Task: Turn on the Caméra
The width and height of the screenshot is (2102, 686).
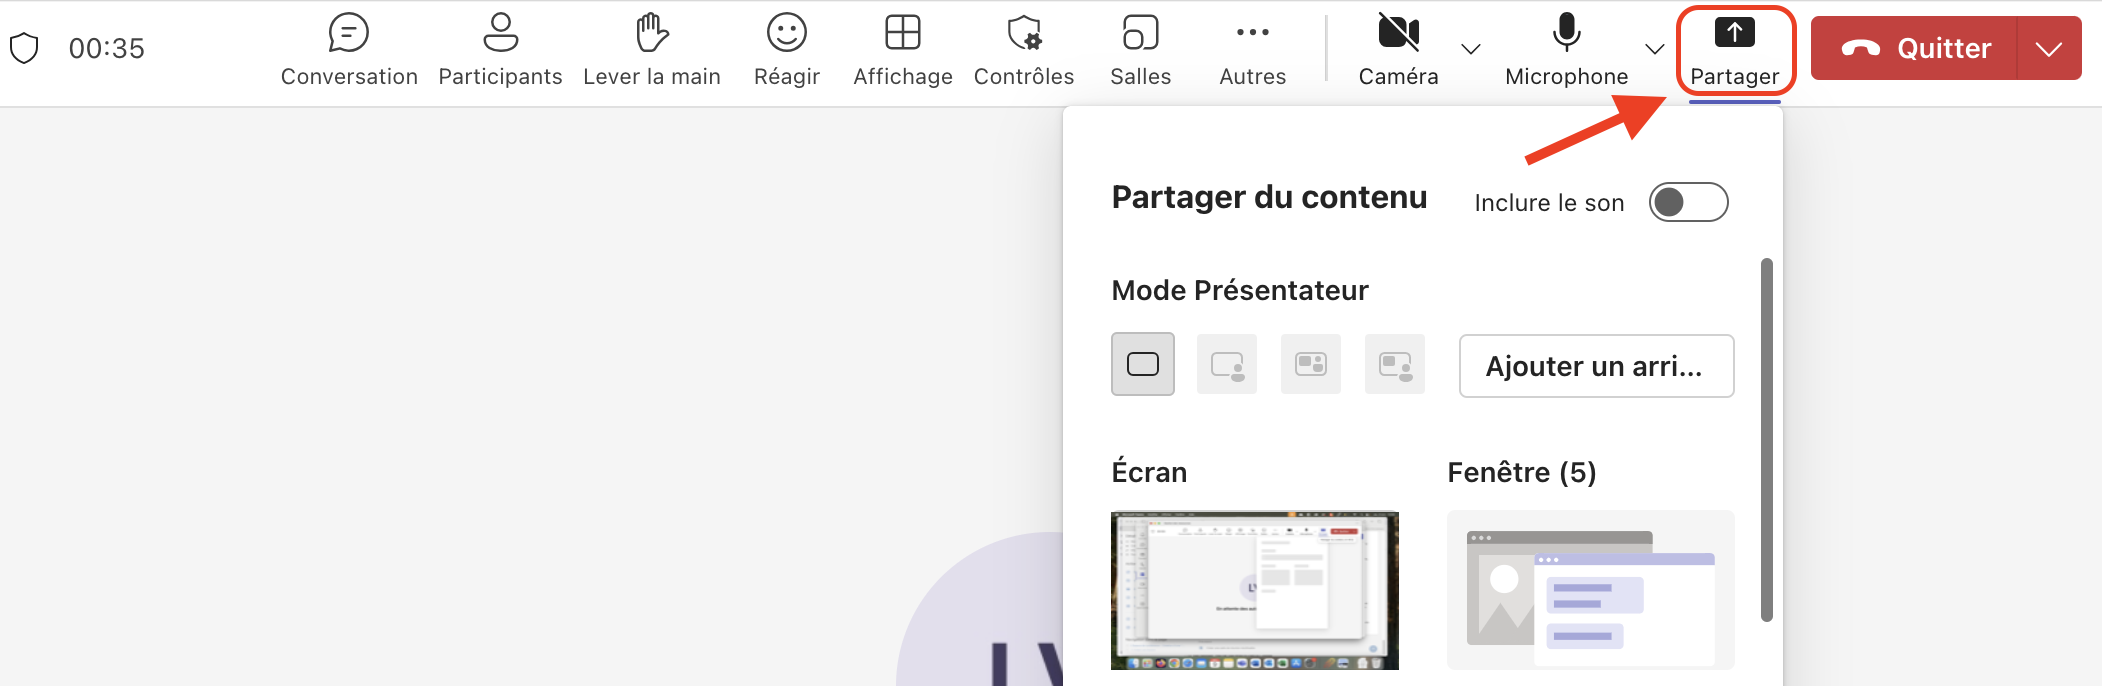Action: (x=1398, y=50)
